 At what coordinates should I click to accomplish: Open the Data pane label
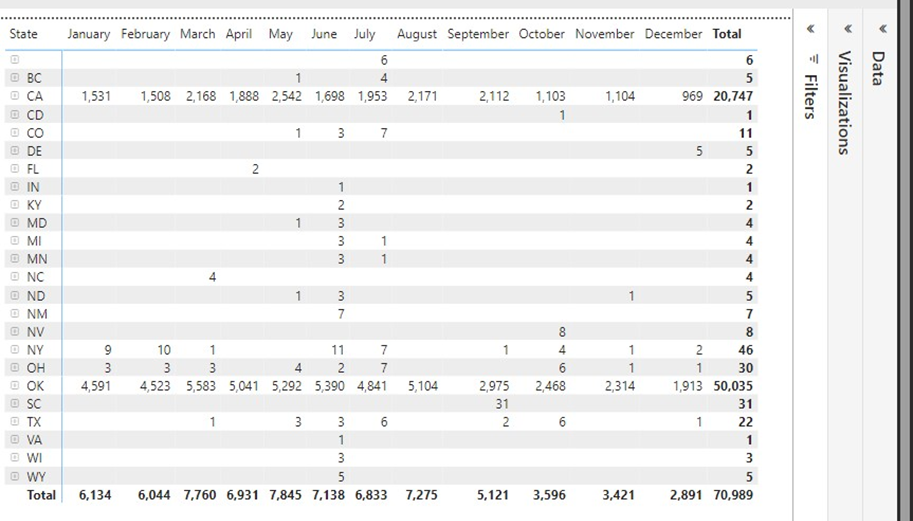point(878,68)
